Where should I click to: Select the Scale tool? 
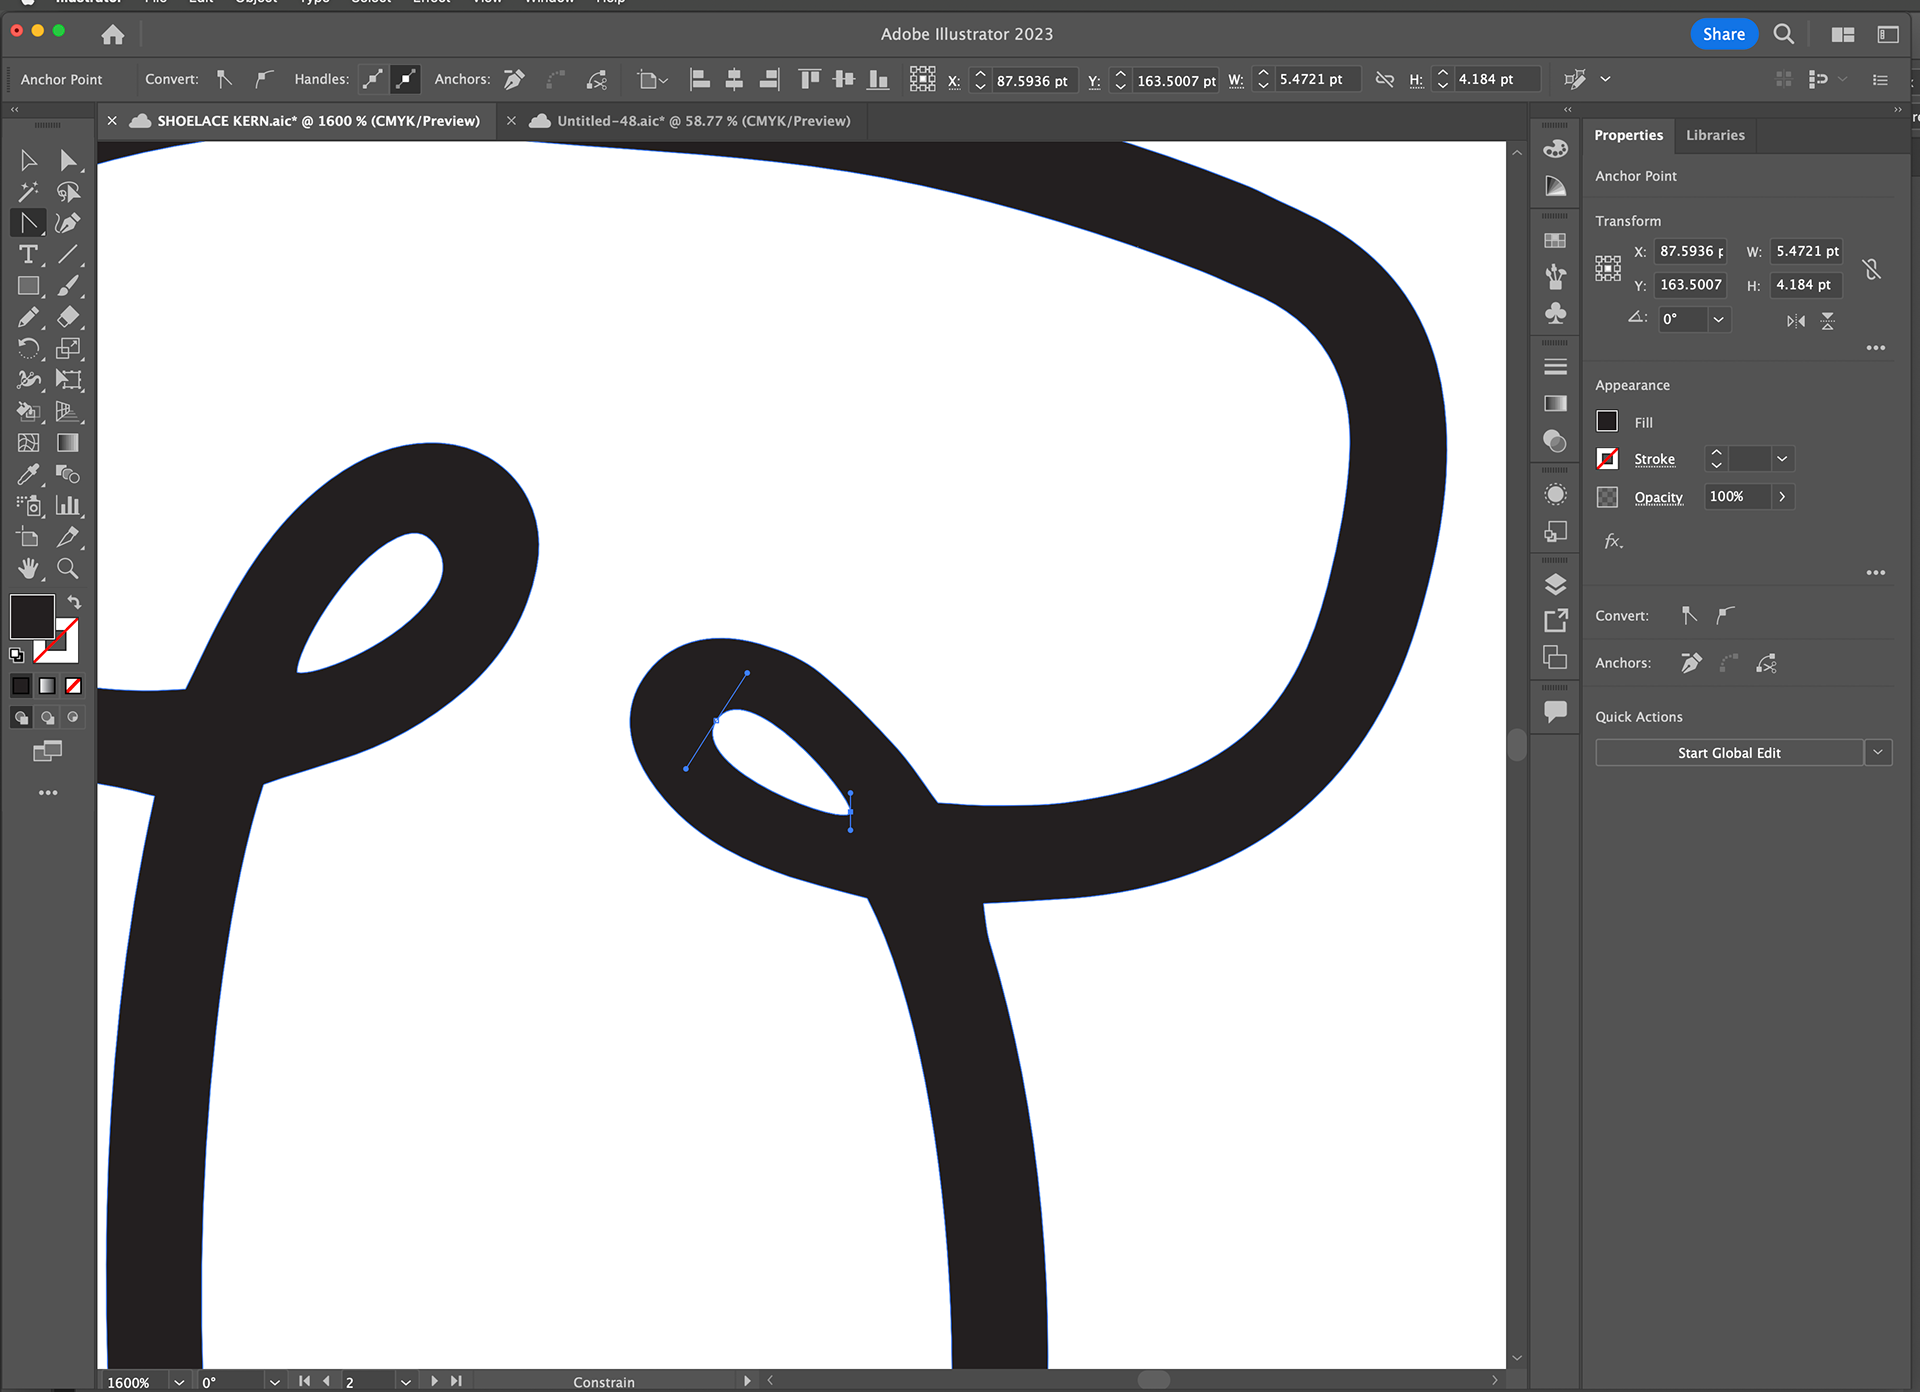(68, 348)
